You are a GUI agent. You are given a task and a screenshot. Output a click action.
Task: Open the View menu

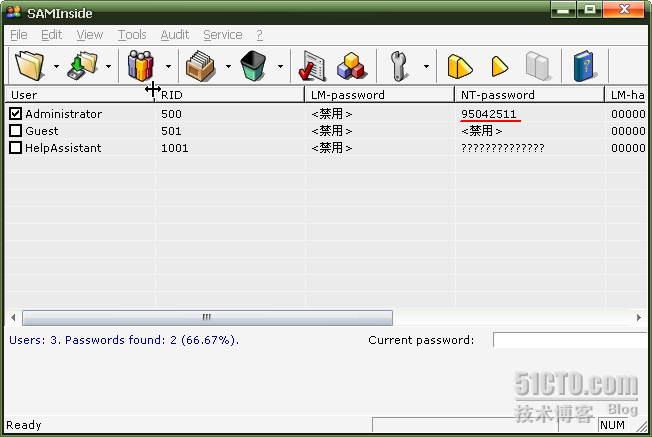tap(90, 35)
